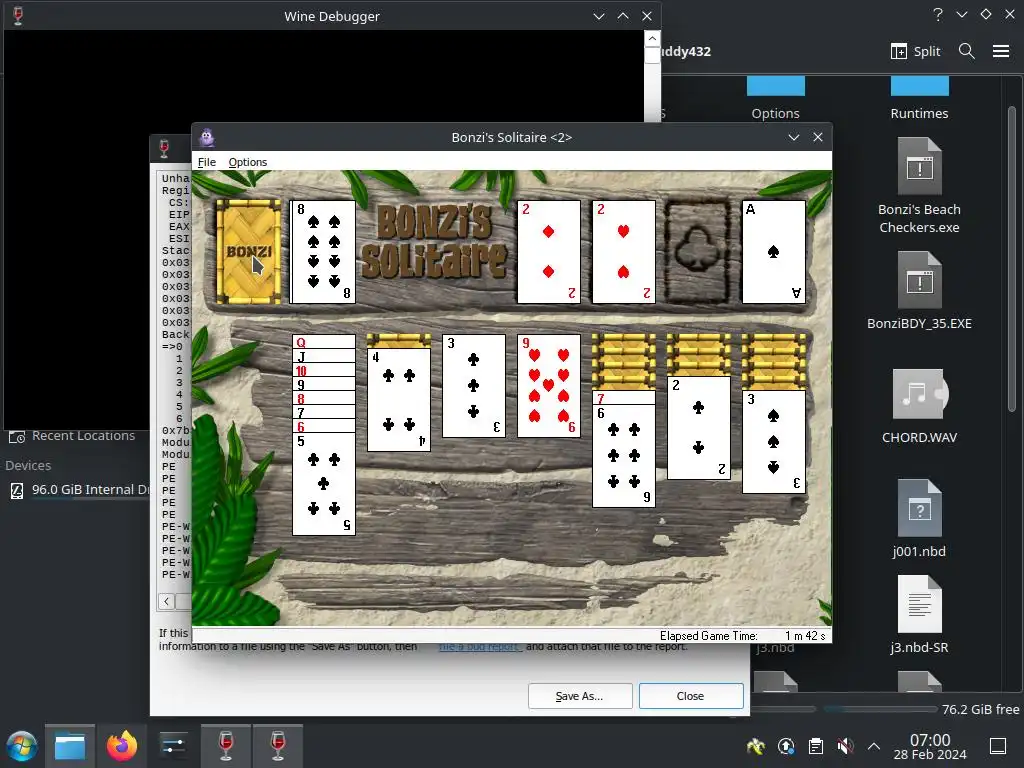Click Save As in debugger dialog
Viewport: 1024px width, 768px height.
pyautogui.click(x=579, y=696)
